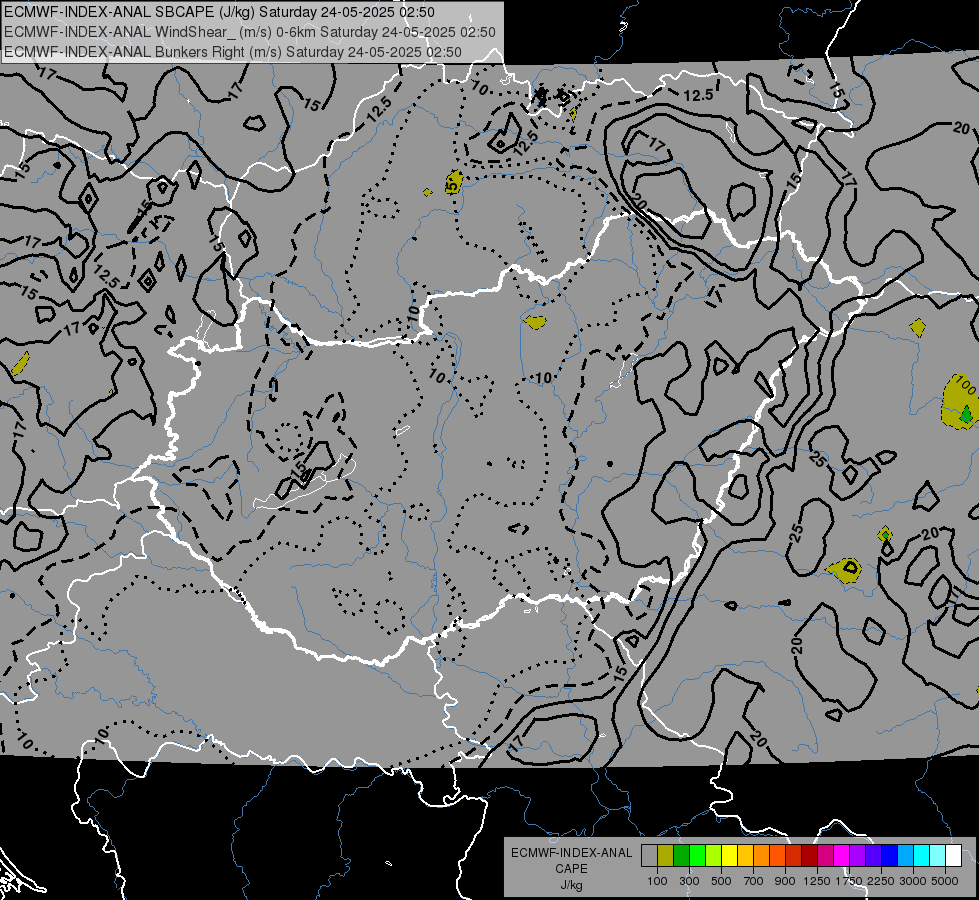This screenshot has height=900, width=979.
Task: Click the legend value 3000
Action: click(x=913, y=881)
